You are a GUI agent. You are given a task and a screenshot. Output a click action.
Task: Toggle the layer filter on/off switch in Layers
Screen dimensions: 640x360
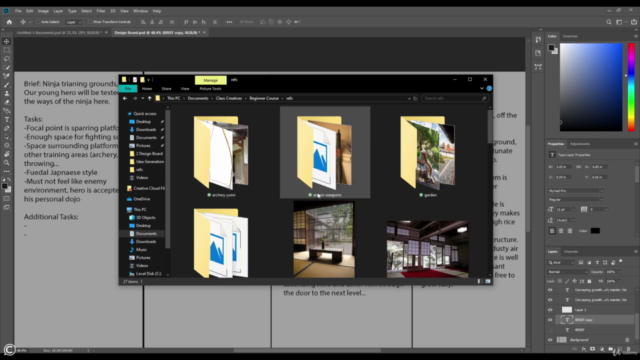tap(621, 261)
